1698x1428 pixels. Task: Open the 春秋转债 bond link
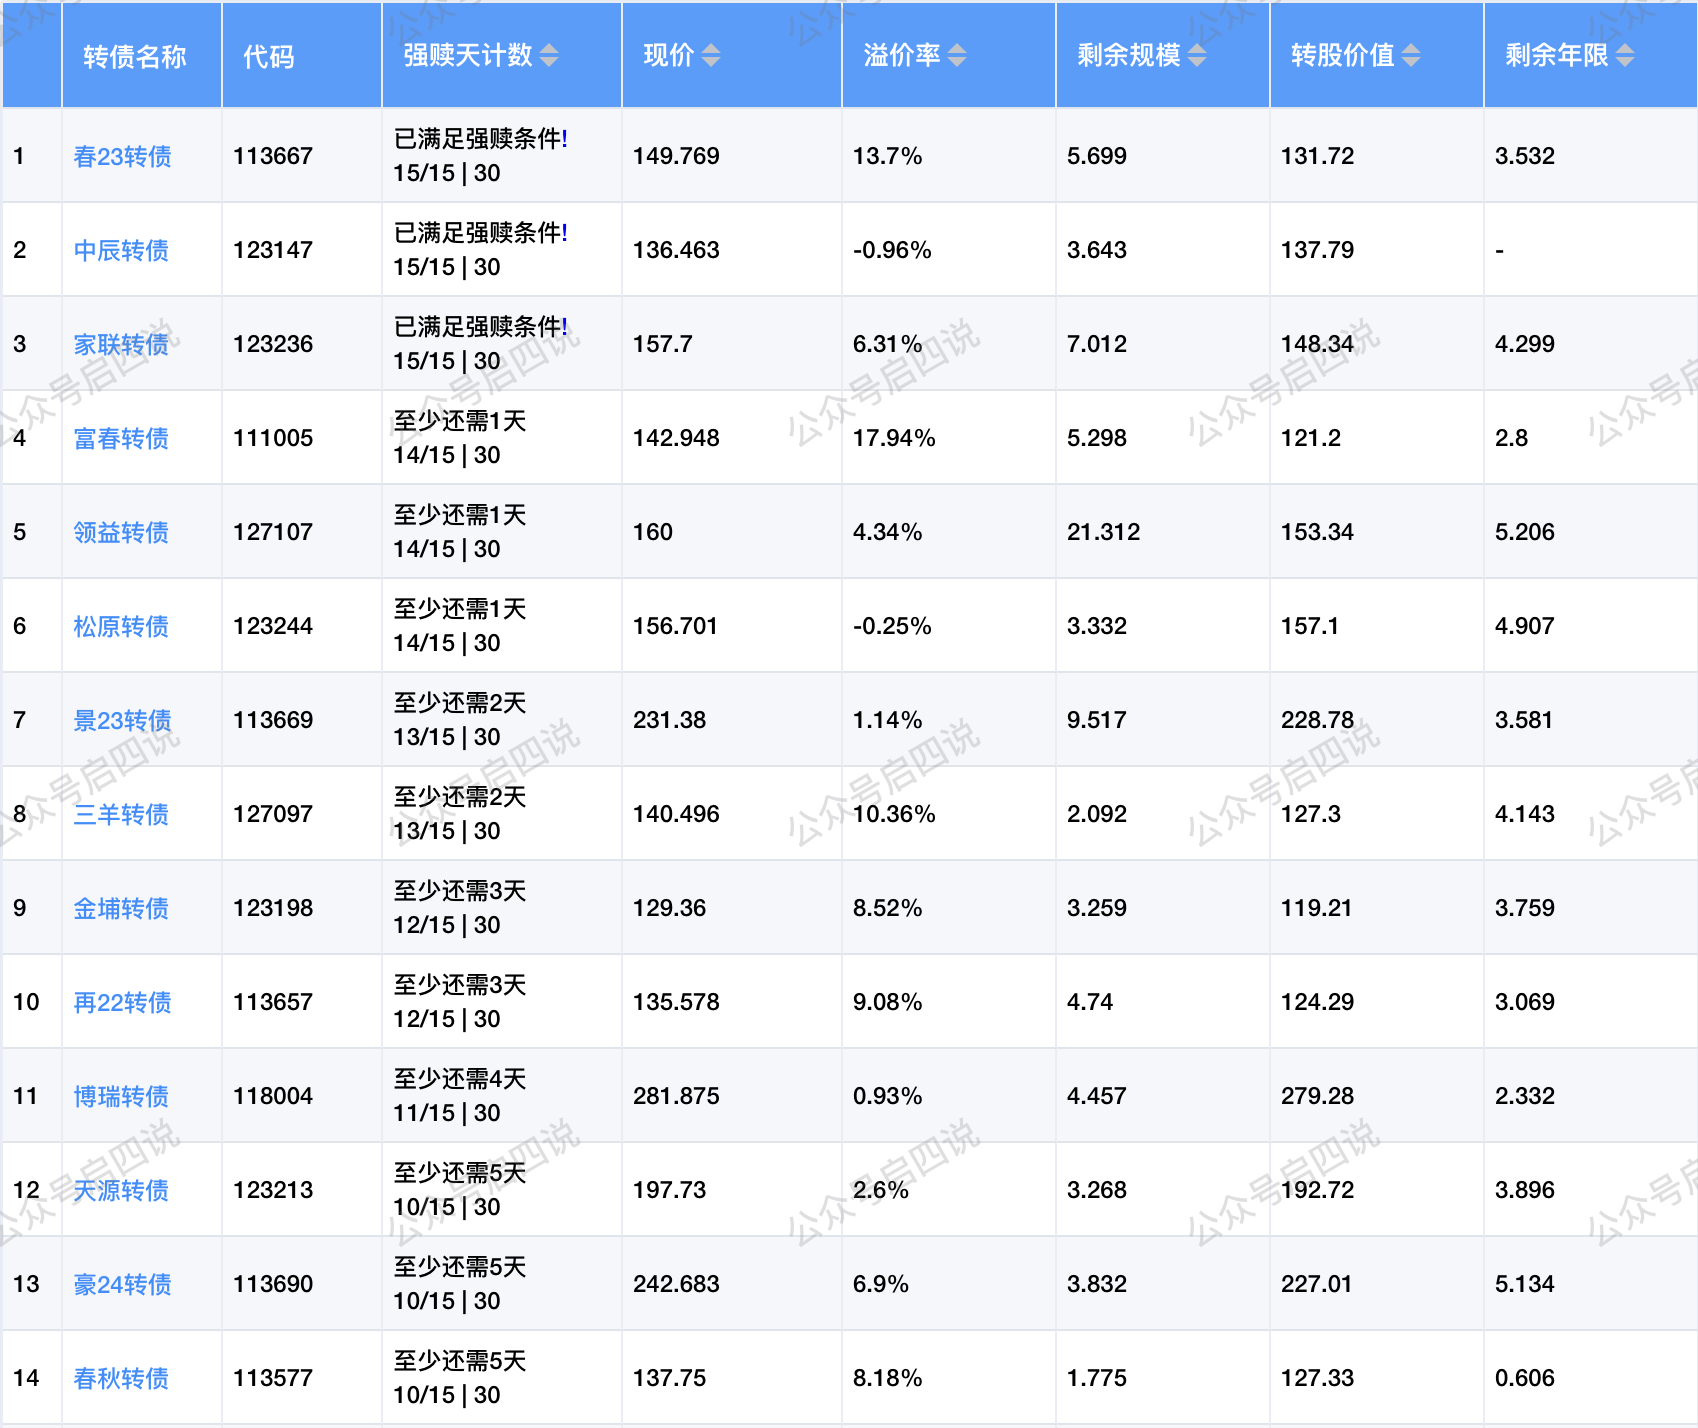click(121, 1379)
